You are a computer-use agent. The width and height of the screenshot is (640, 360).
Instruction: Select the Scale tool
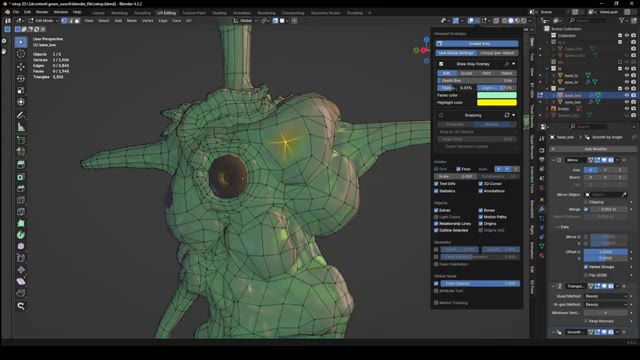pos(21,90)
